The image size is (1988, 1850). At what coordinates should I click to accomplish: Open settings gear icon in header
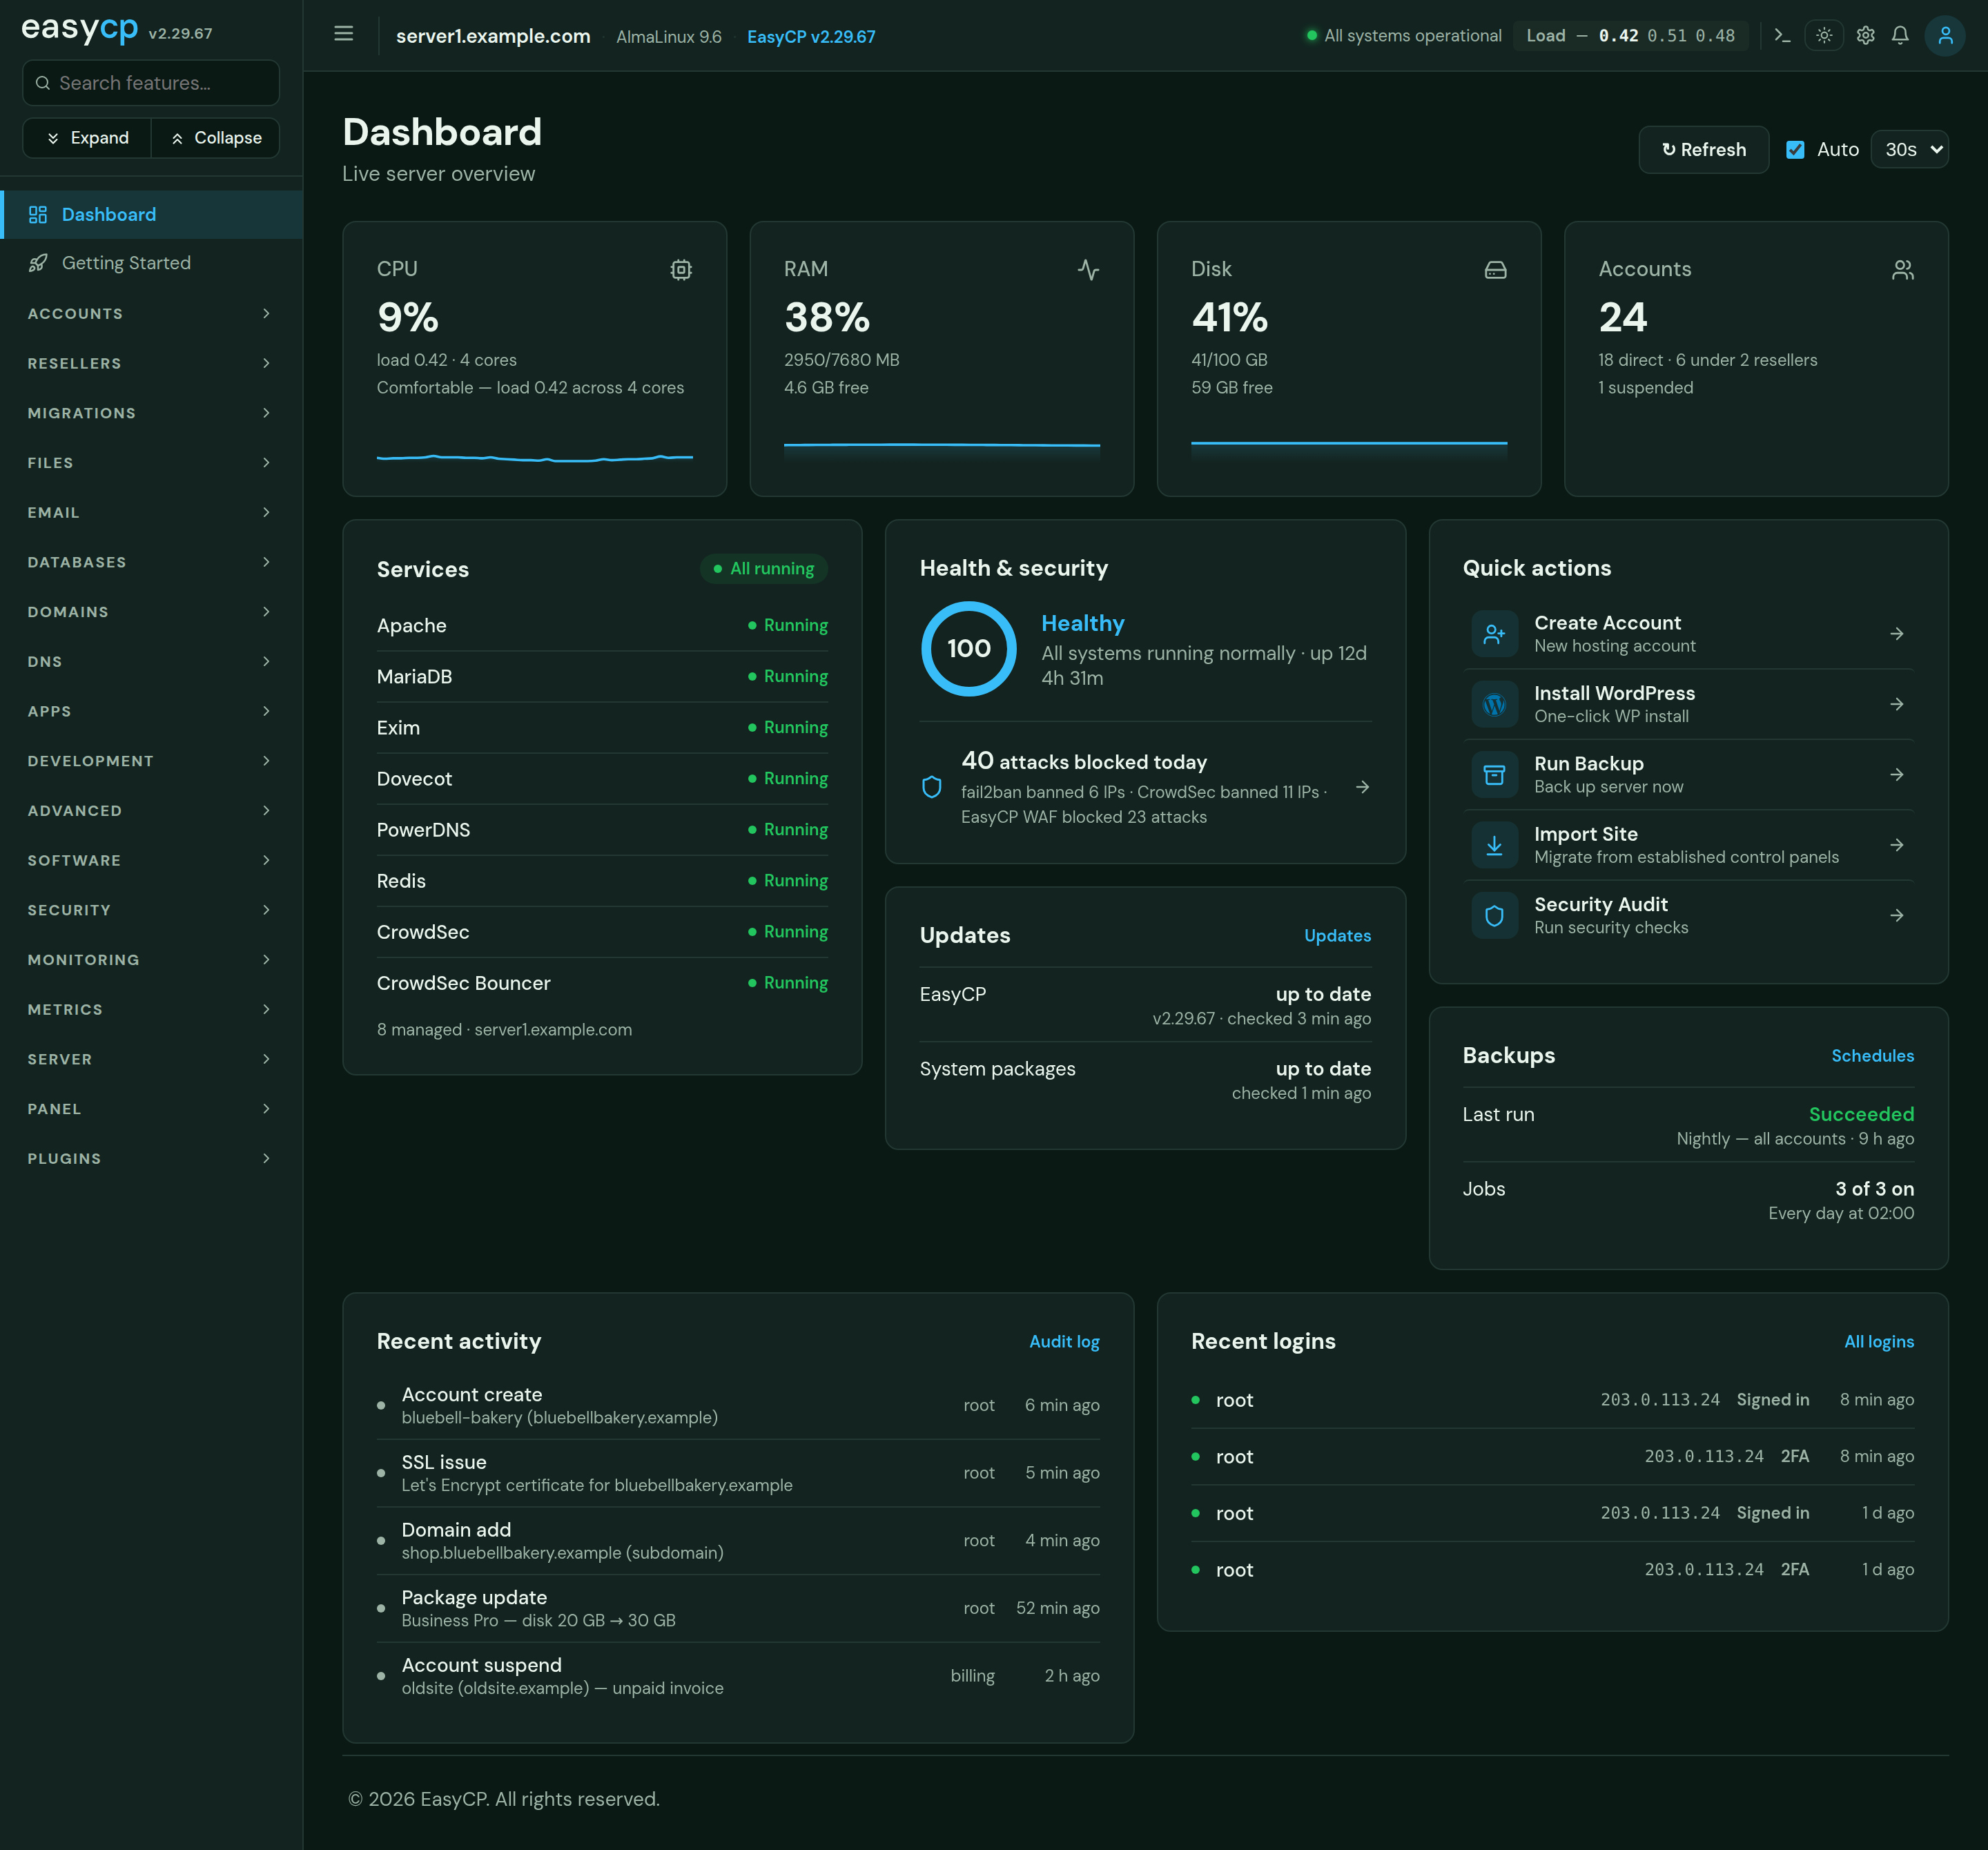(x=1866, y=35)
